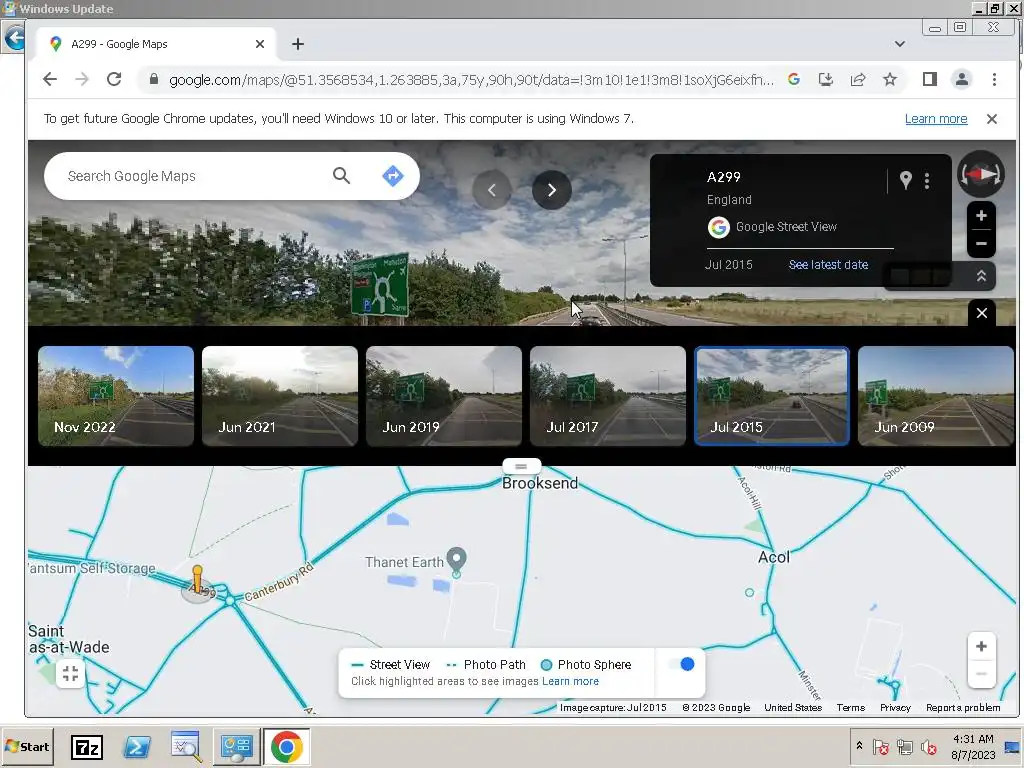Open a new Chrome tab

tap(298, 44)
